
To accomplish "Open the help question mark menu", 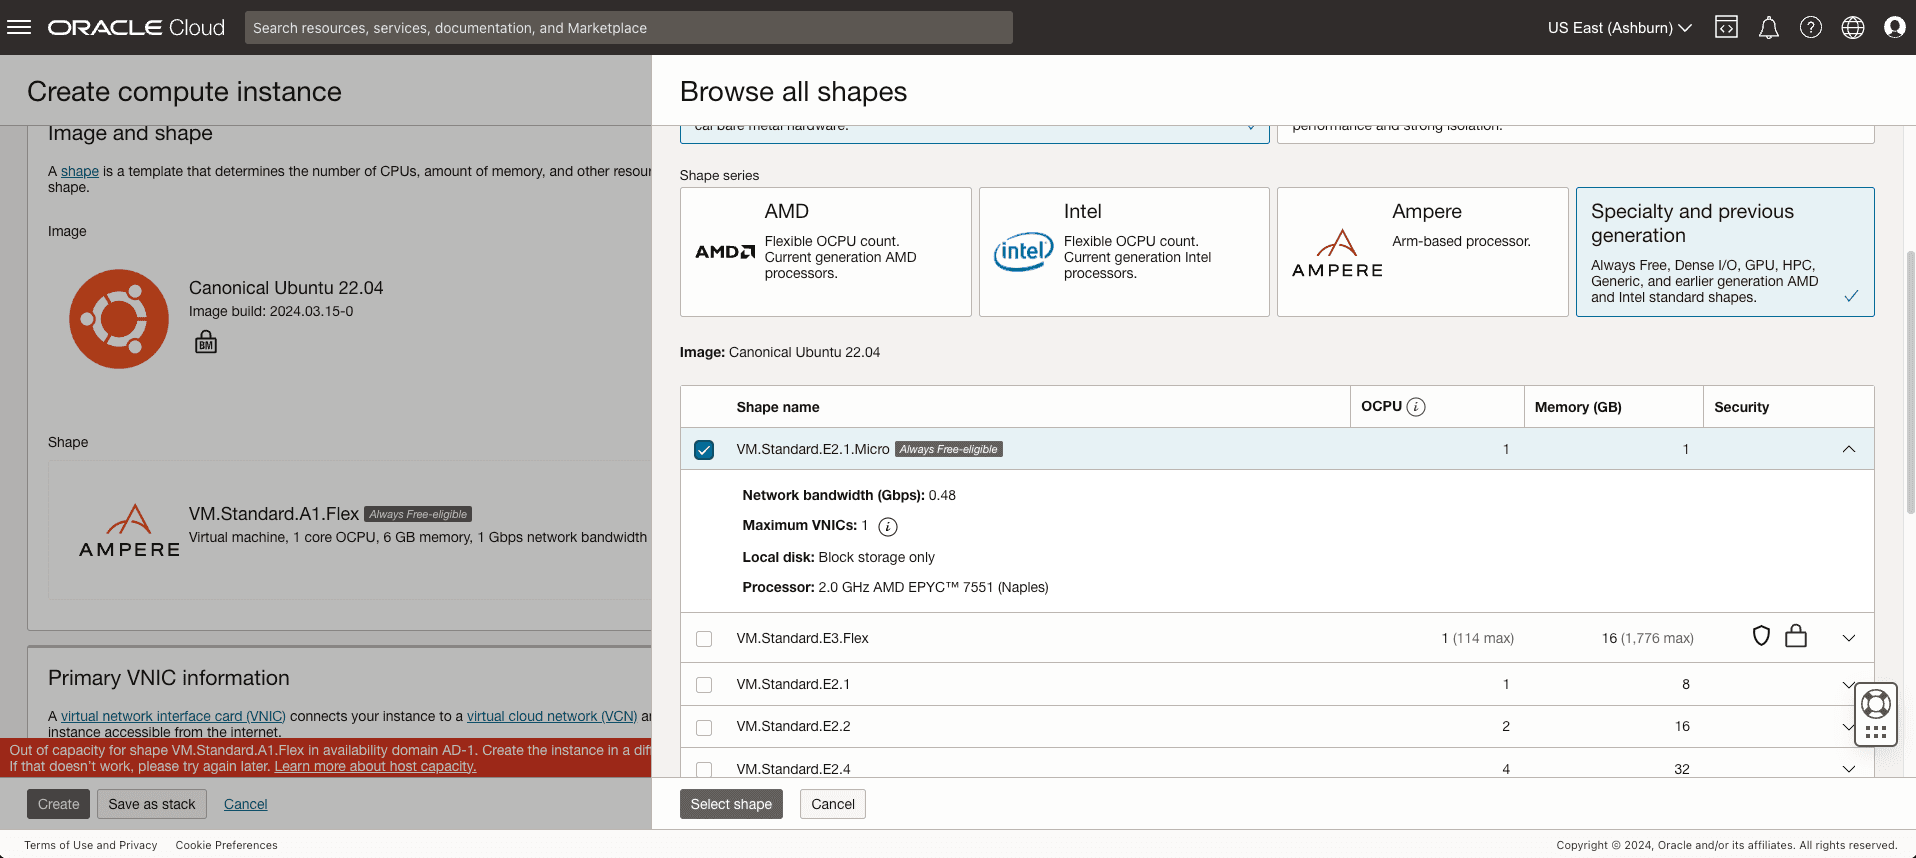I will (1810, 27).
